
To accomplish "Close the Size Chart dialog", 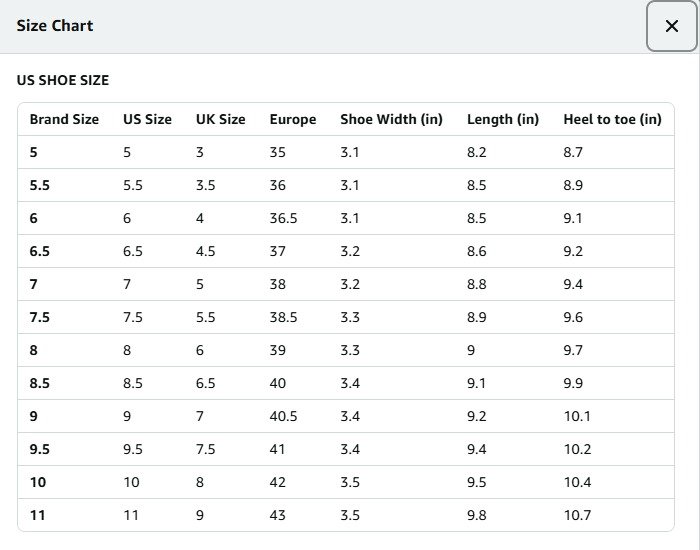I will (671, 26).
